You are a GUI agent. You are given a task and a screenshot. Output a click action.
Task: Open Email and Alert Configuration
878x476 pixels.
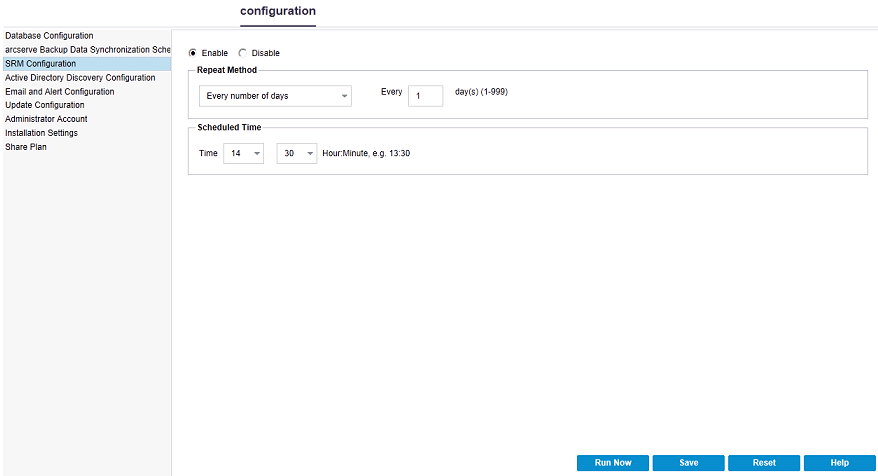(x=59, y=91)
